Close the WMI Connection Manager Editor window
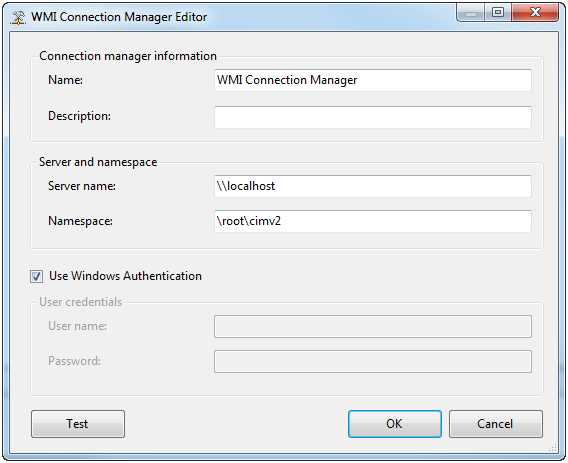 click(x=535, y=13)
